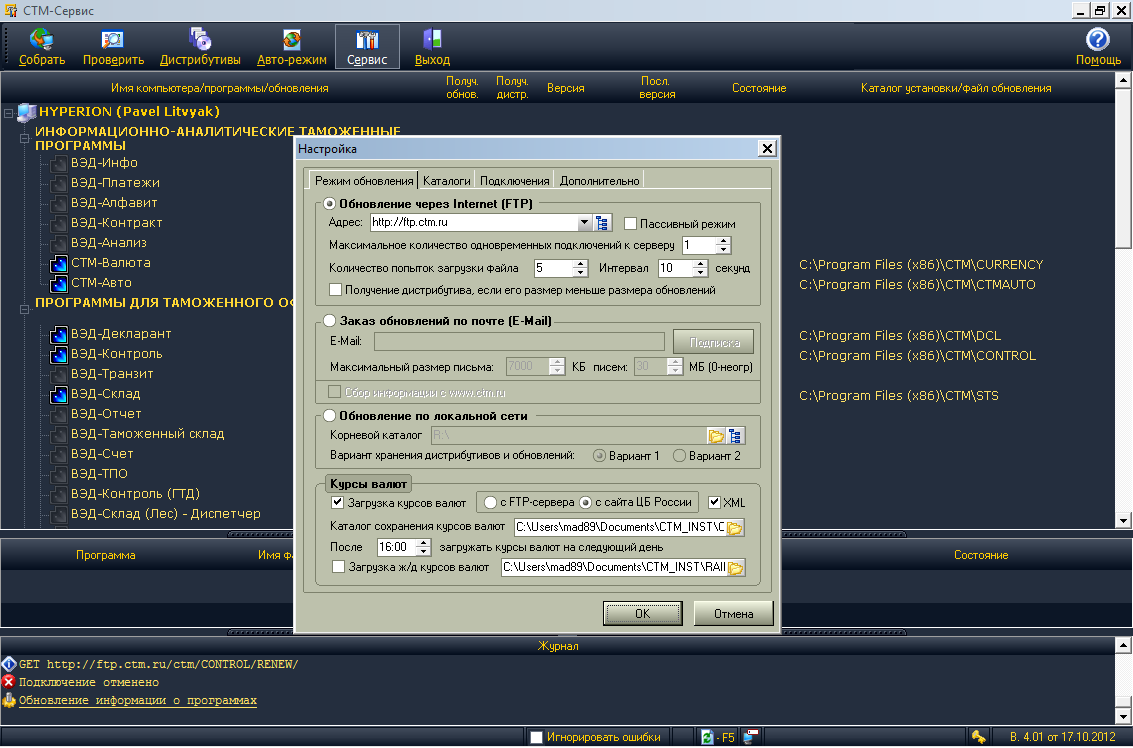Enable Пассивный режим checkbox
Image resolution: width=1133 pixels, height=748 pixels.
tap(630, 224)
